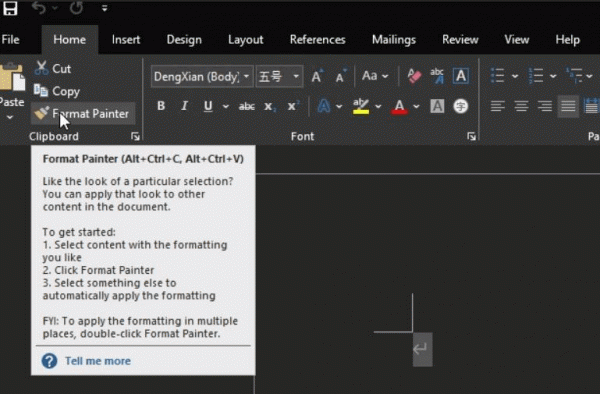Justify the paragraph text
The height and width of the screenshot is (394, 600).
point(568,106)
